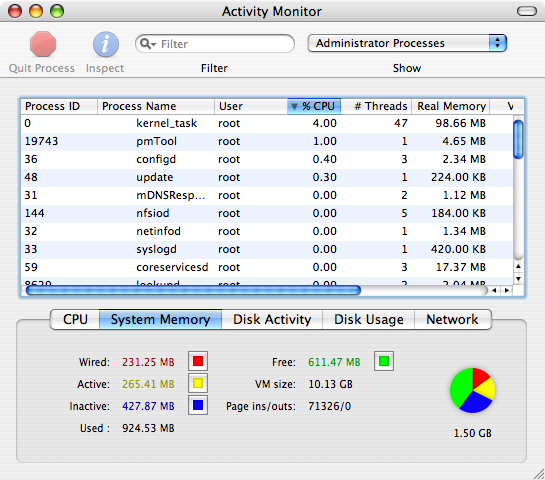Click the Active 265.41 MB value
Screen dimensions: 545x480
[x=148, y=384]
